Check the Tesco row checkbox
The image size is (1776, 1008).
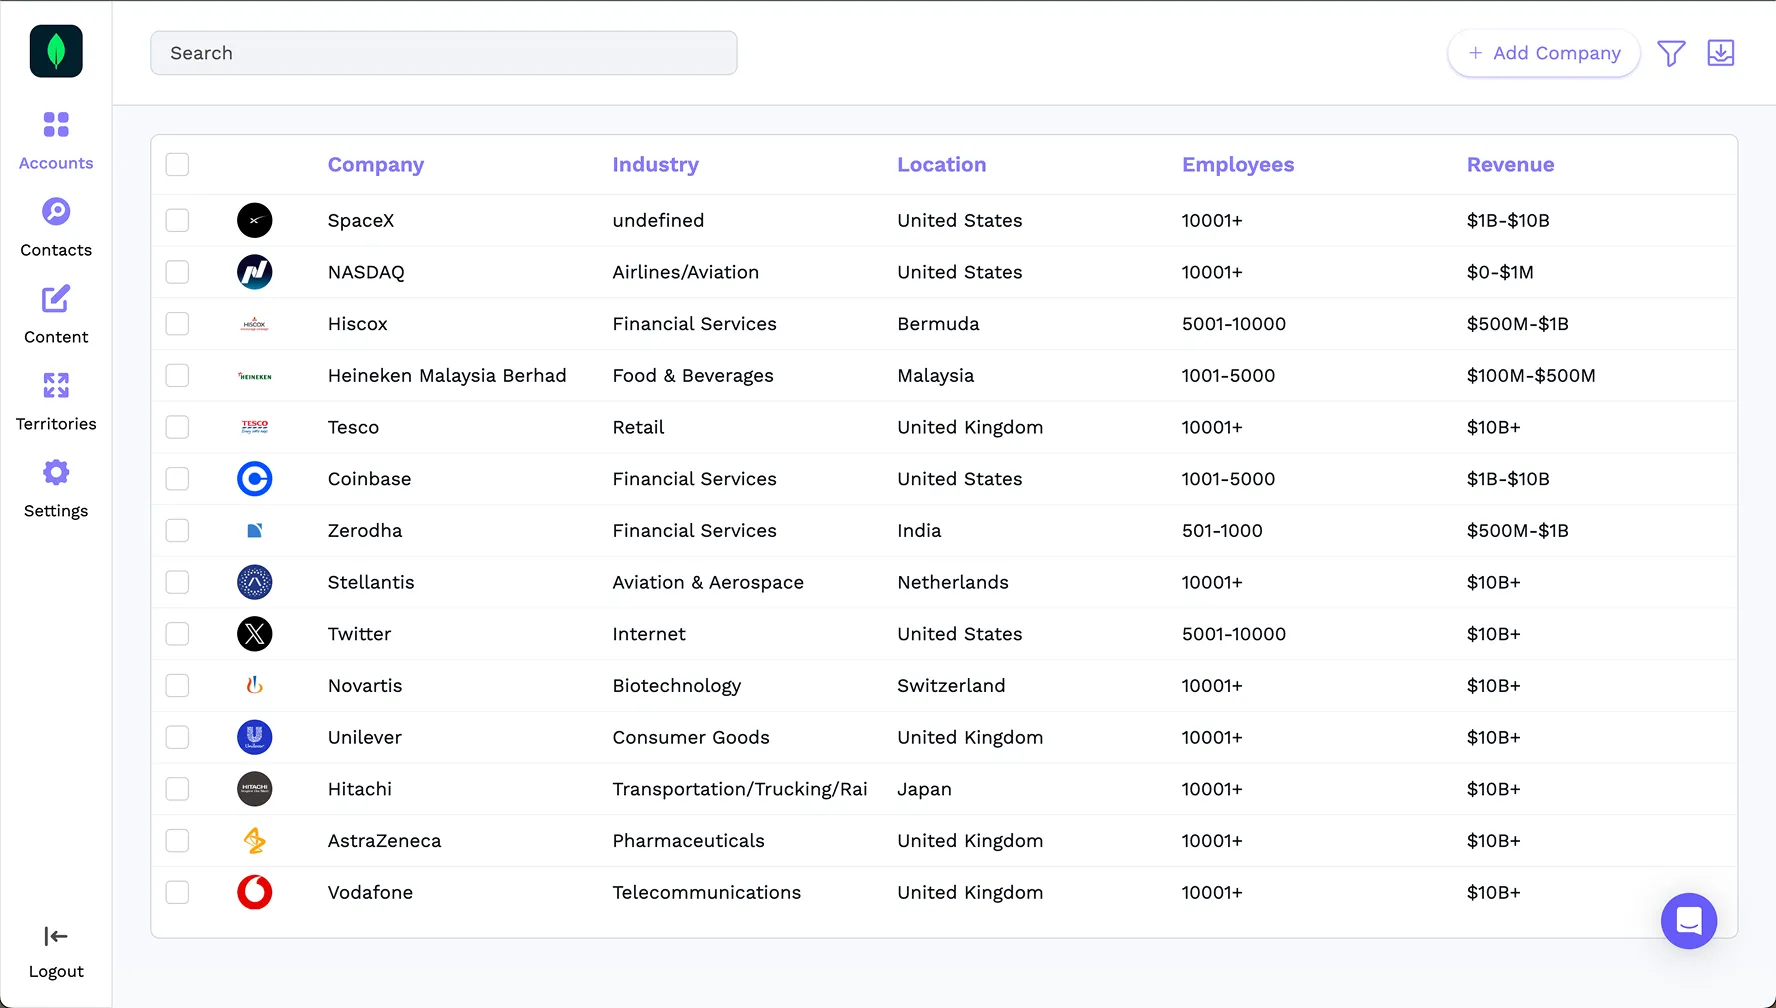tap(177, 427)
